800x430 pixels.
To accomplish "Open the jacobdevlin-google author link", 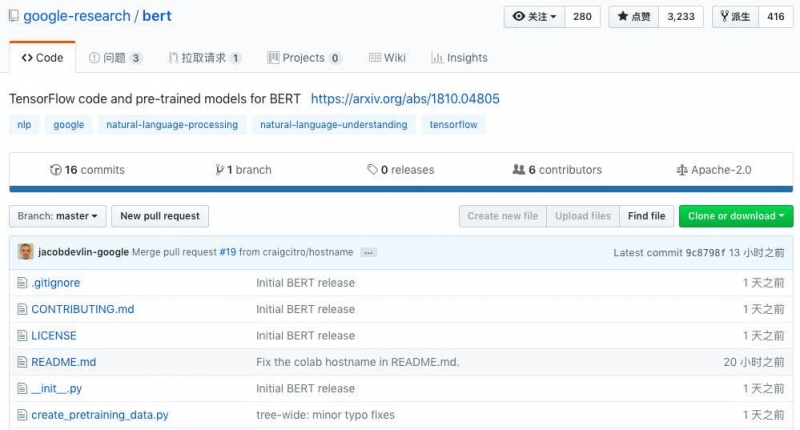I will [x=83, y=252].
